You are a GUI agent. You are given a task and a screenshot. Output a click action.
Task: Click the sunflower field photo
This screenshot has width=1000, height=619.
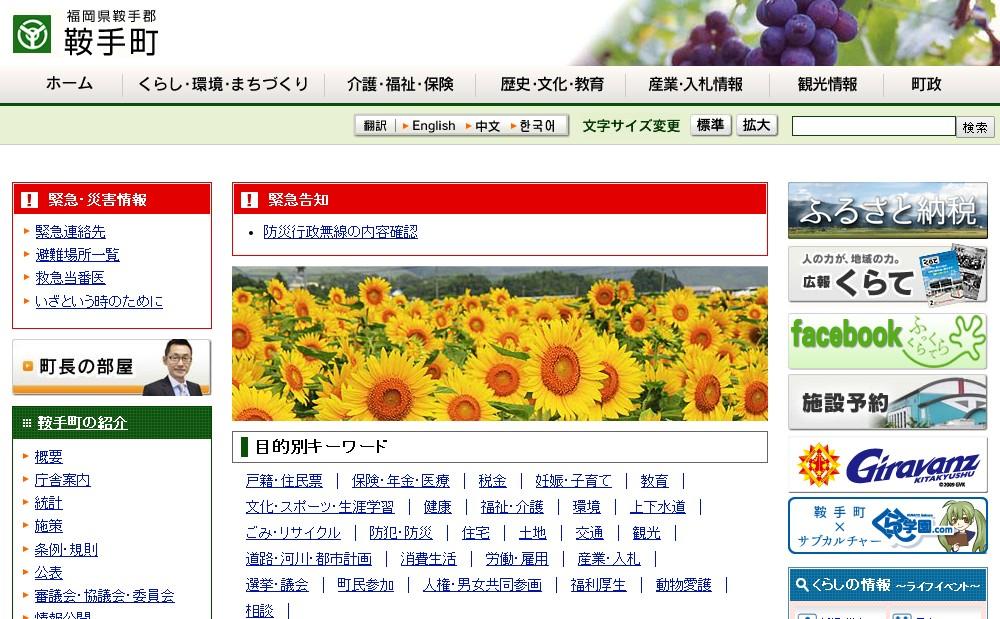point(499,343)
